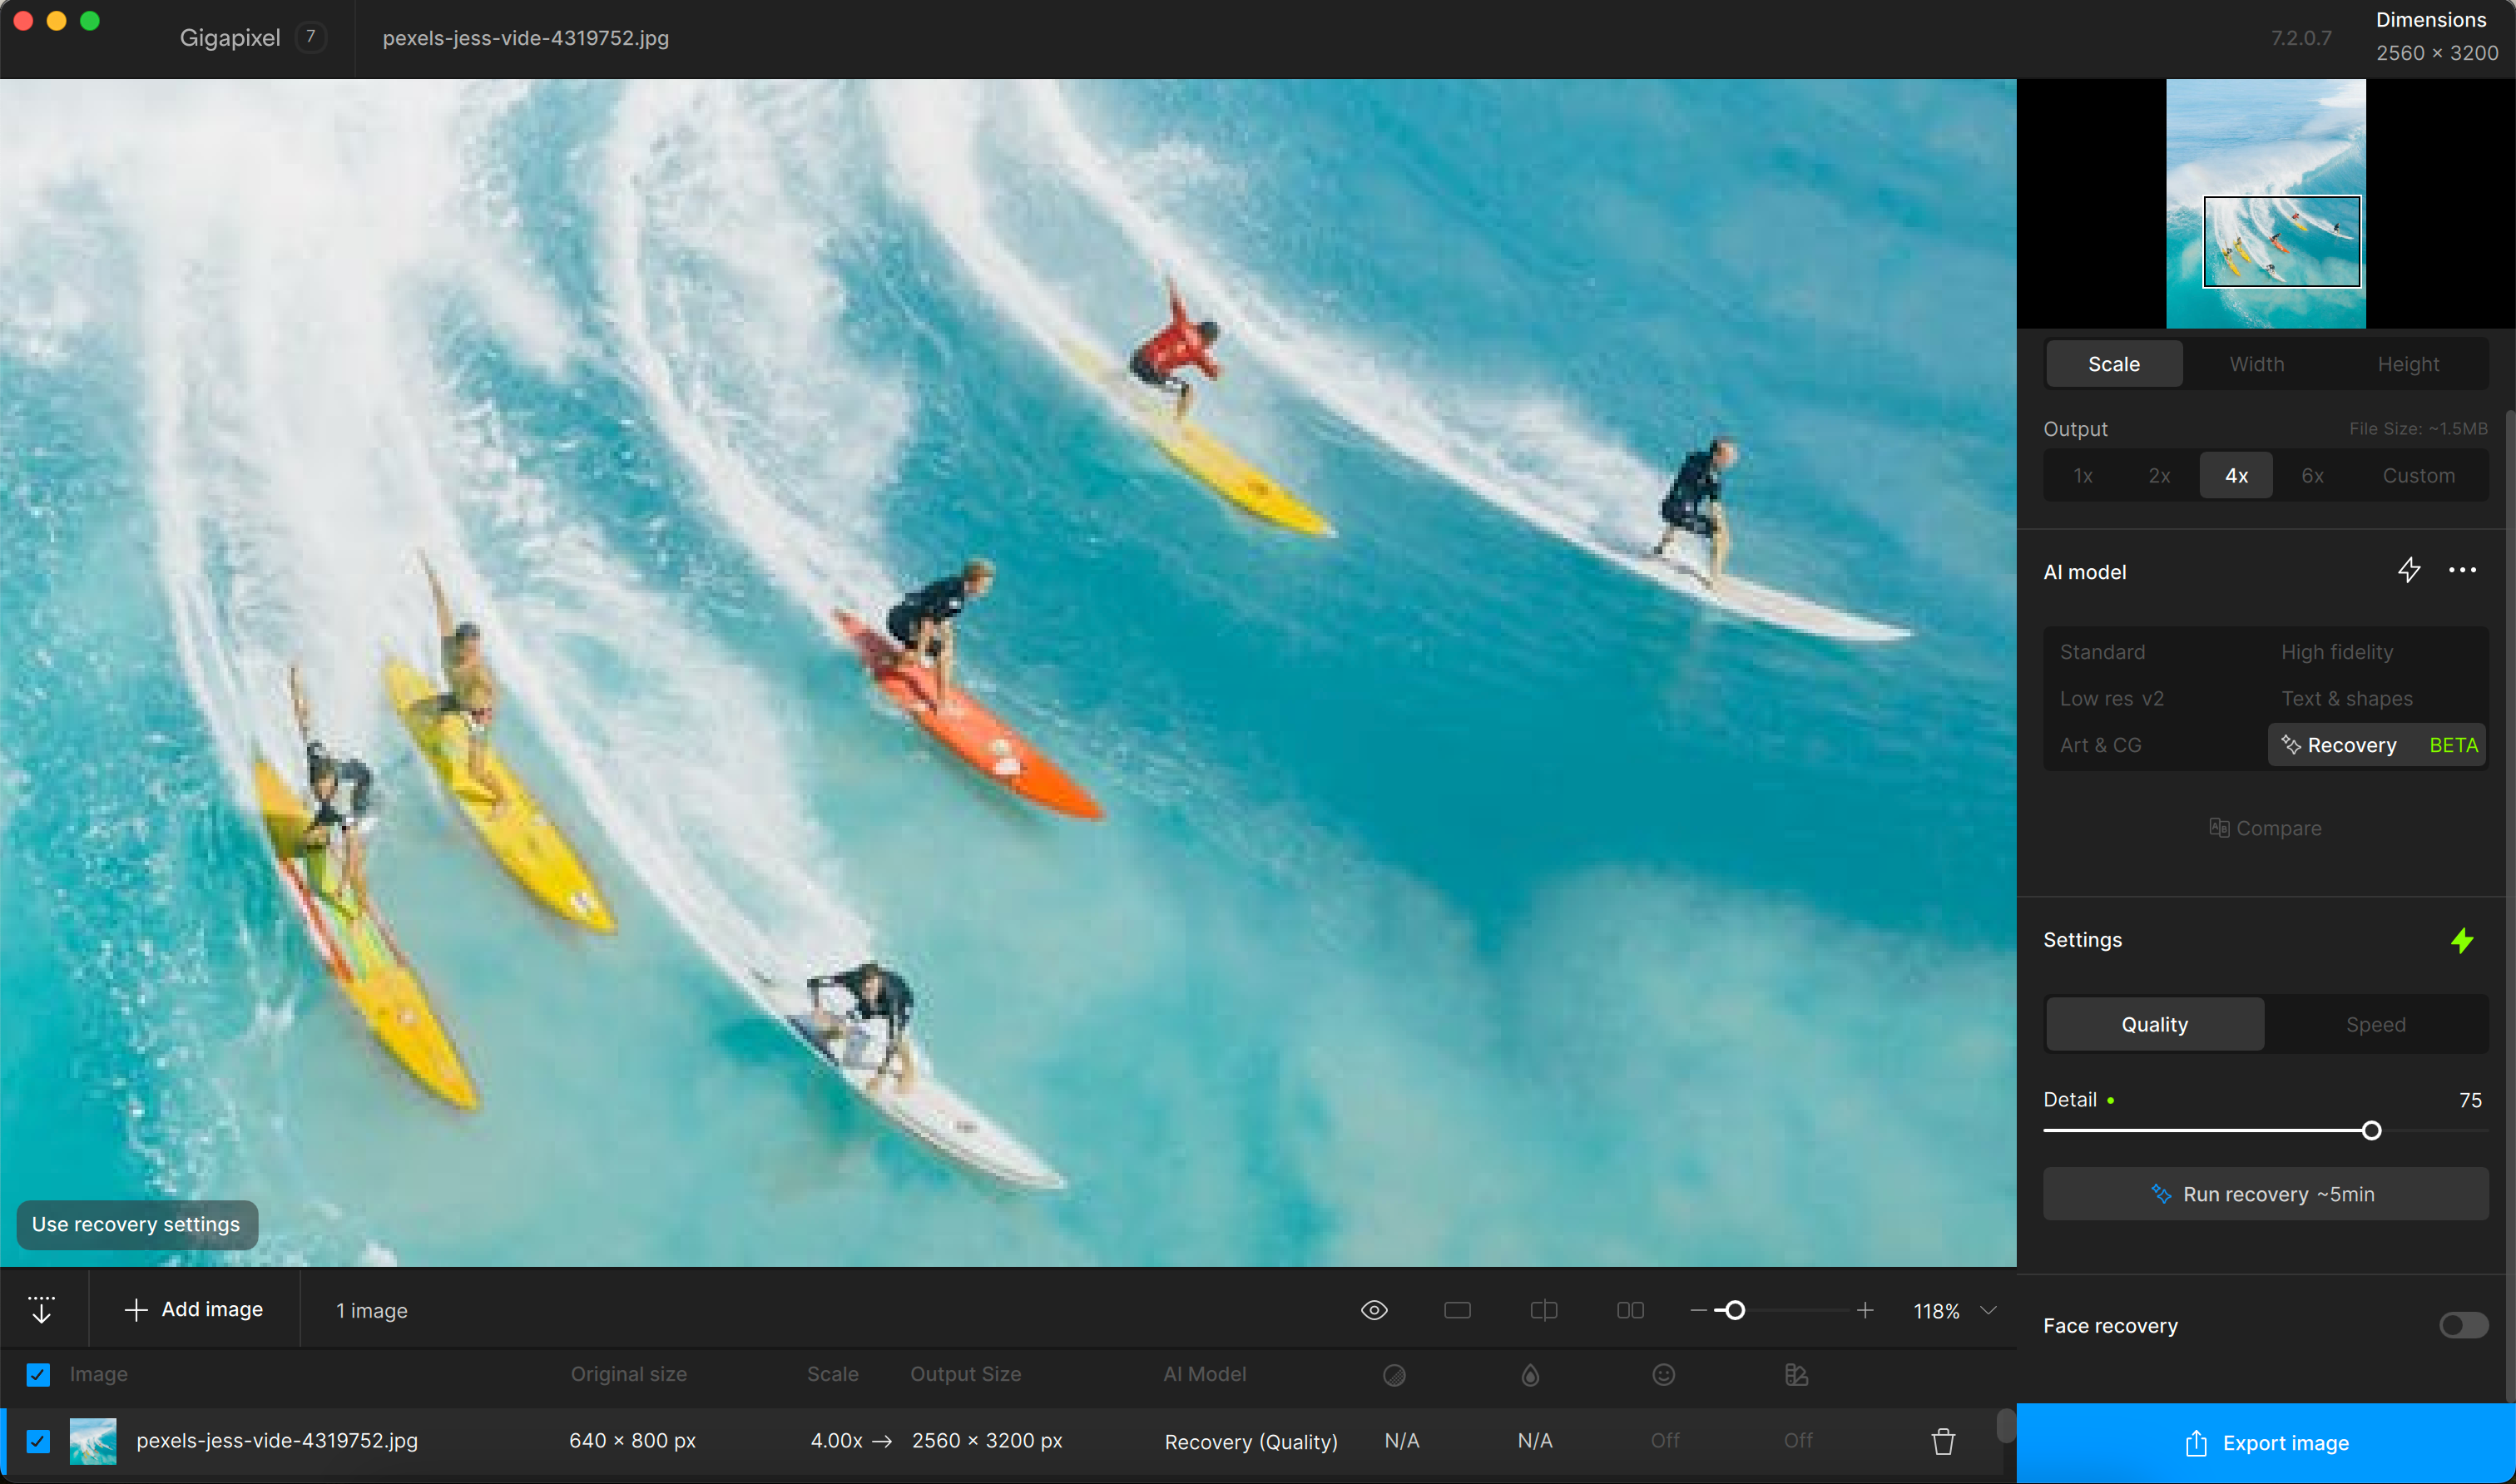Viewport: 2516px width, 1484px height.
Task: Click the zoom out minus icon
Action: click(x=1698, y=1310)
